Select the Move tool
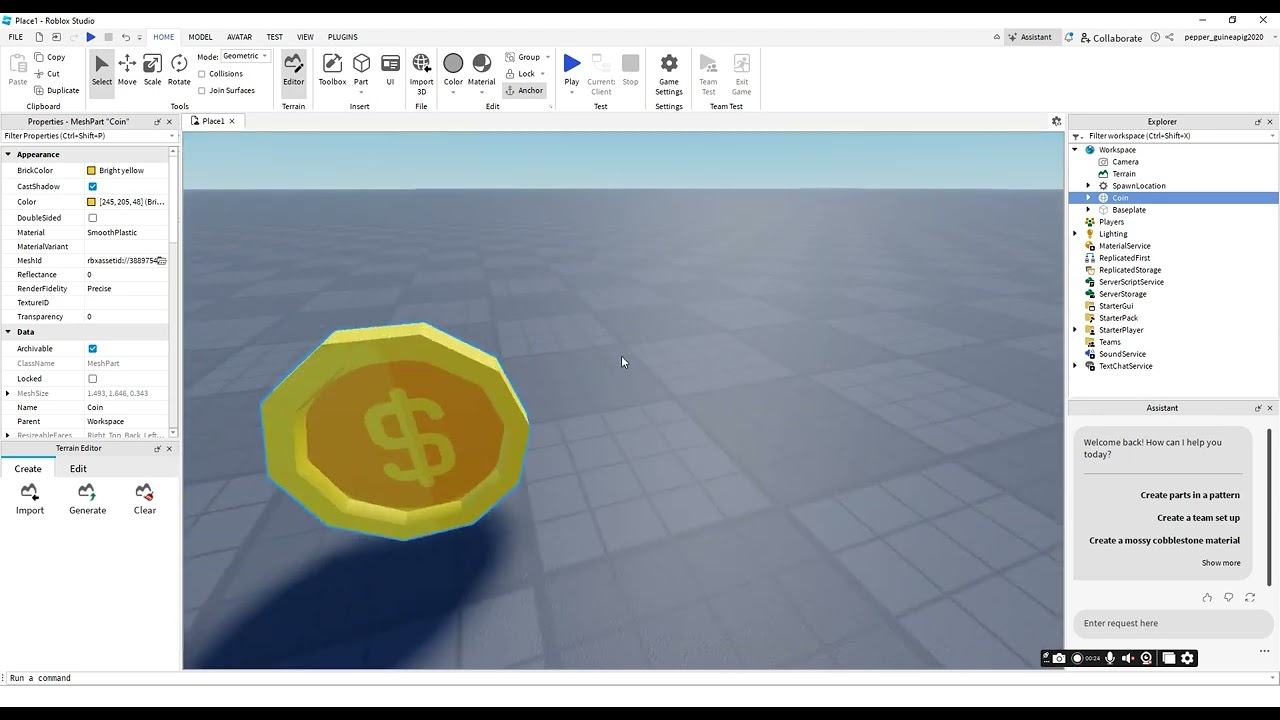The image size is (1280, 720). coord(127,70)
